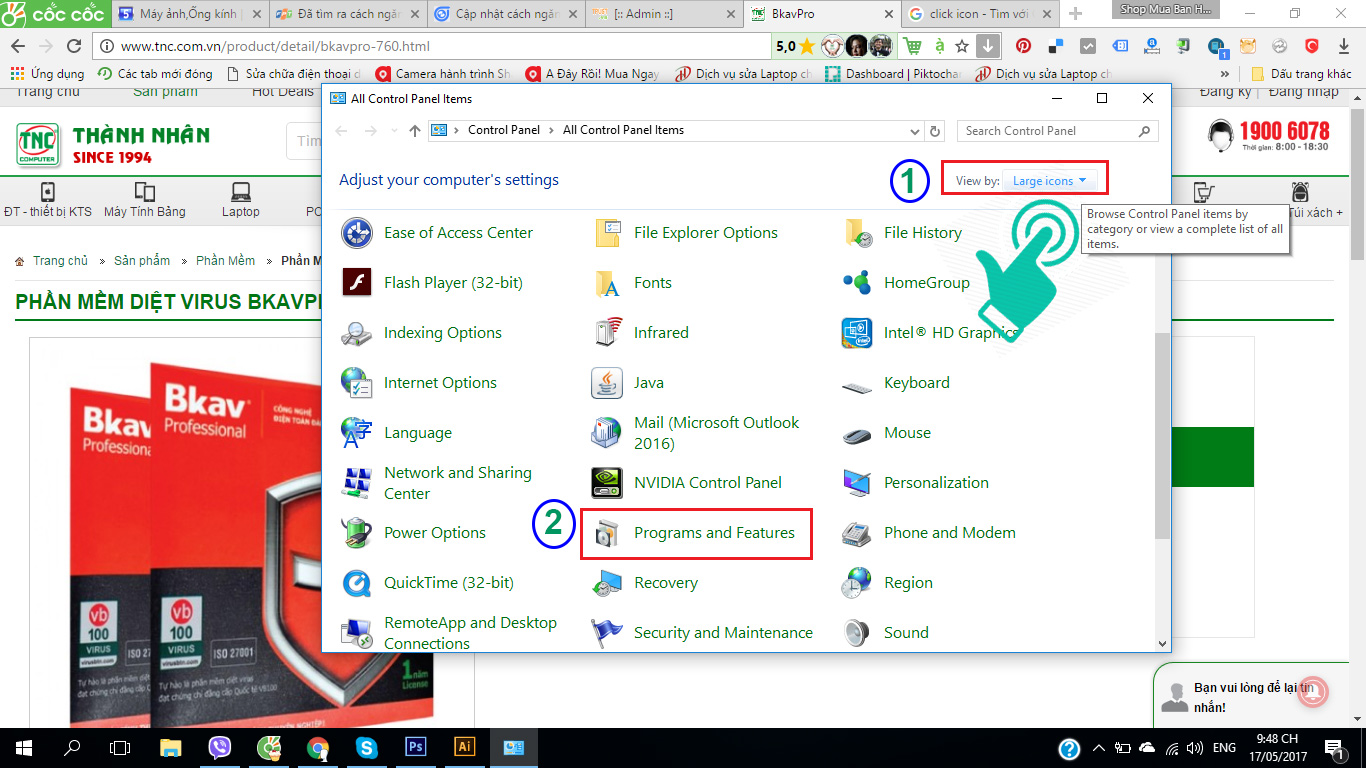The image size is (1366, 768).
Task: Open the Region globe icon
Action: (x=857, y=583)
